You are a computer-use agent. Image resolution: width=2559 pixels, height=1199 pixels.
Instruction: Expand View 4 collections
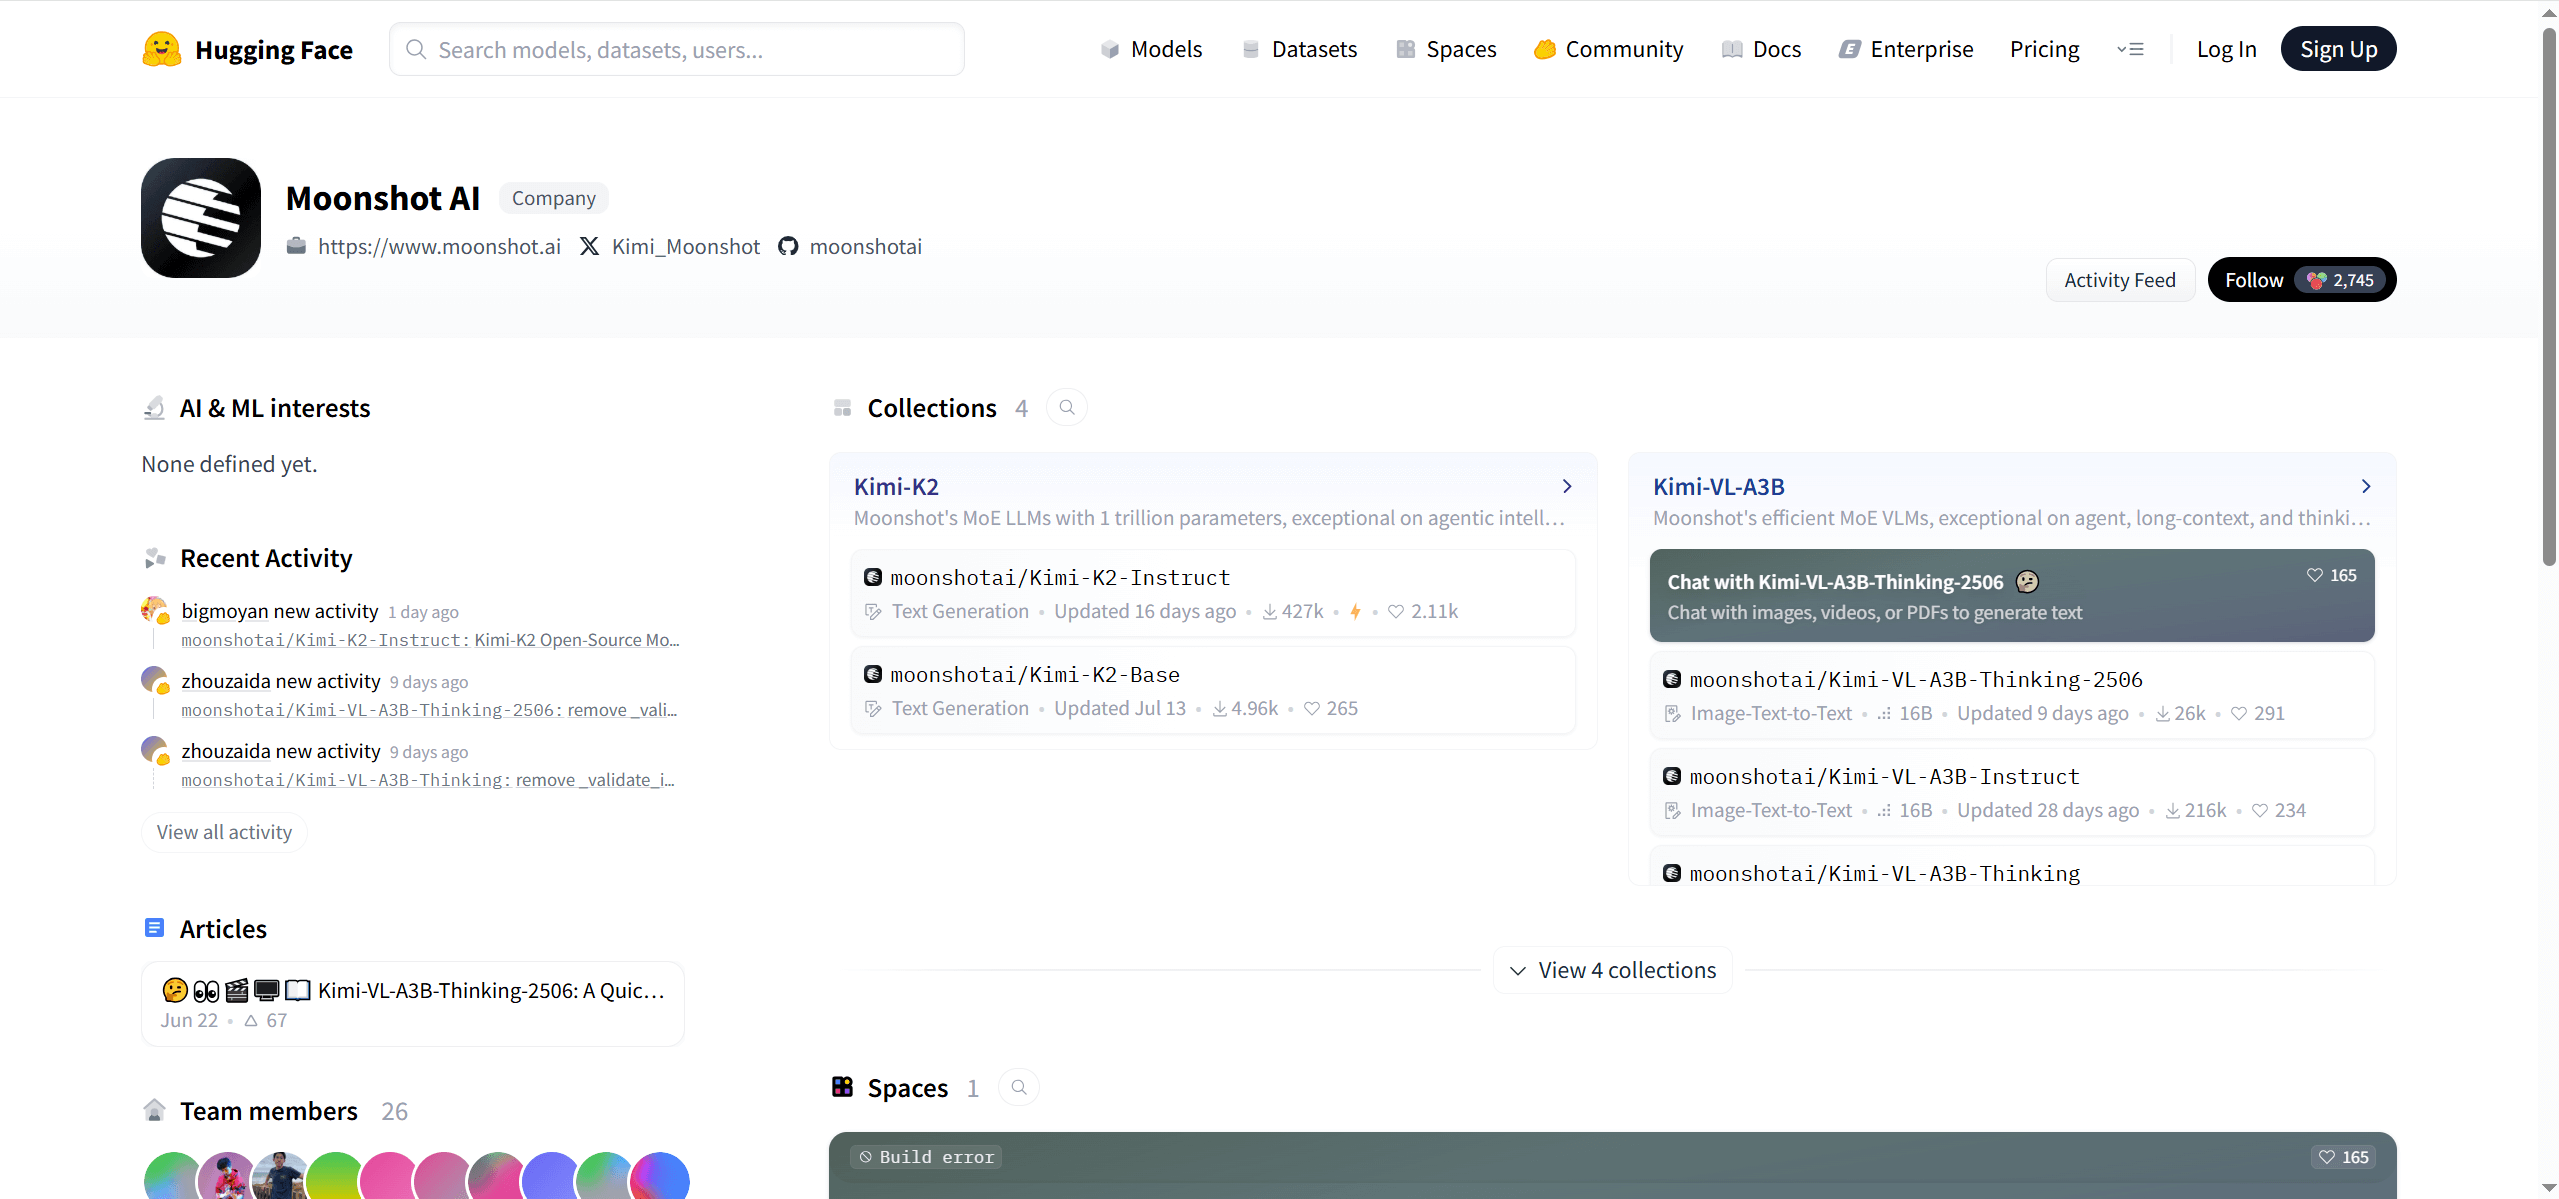point(1613,970)
